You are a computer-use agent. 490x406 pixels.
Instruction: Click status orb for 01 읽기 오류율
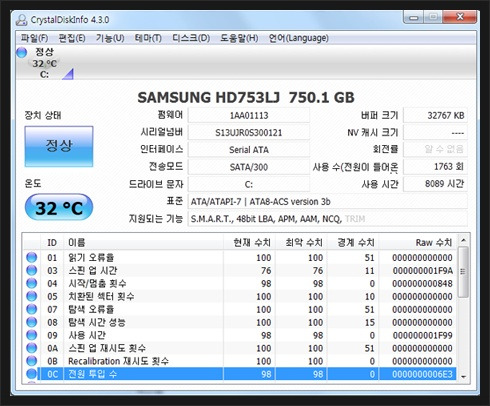[32, 257]
